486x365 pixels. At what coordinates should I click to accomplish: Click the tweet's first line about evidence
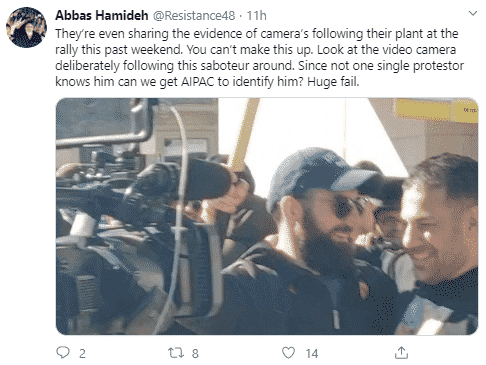coord(257,34)
